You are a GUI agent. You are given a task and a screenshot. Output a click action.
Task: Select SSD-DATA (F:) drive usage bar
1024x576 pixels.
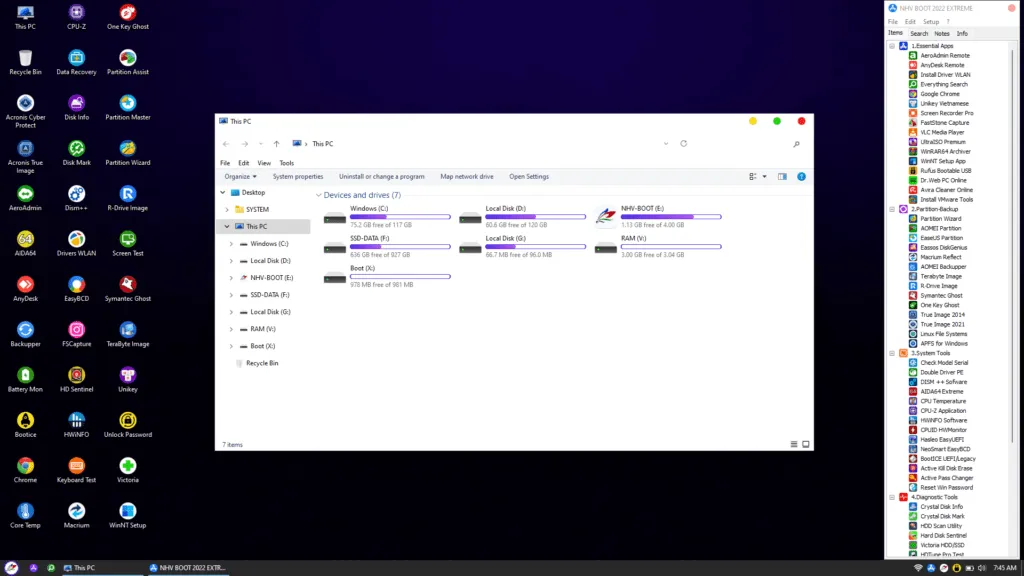(x=385, y=246)
